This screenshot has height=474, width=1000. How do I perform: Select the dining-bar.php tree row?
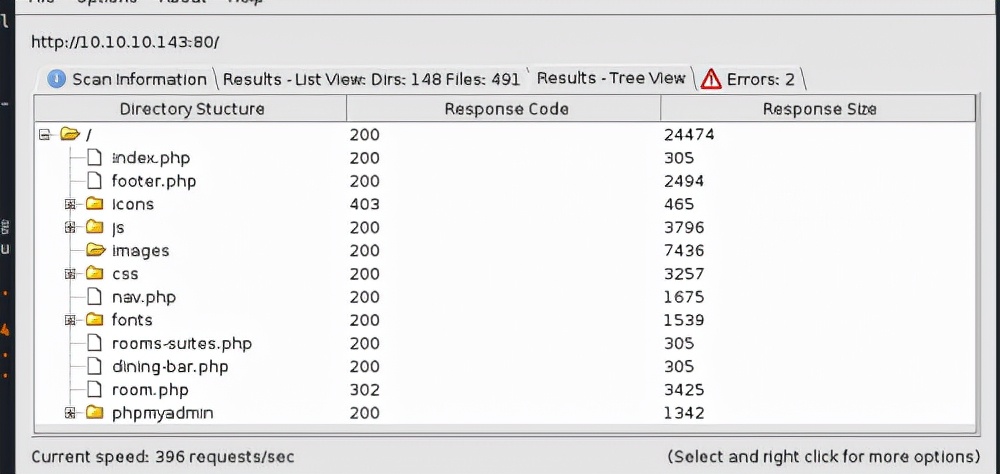(x=504, y=367)
